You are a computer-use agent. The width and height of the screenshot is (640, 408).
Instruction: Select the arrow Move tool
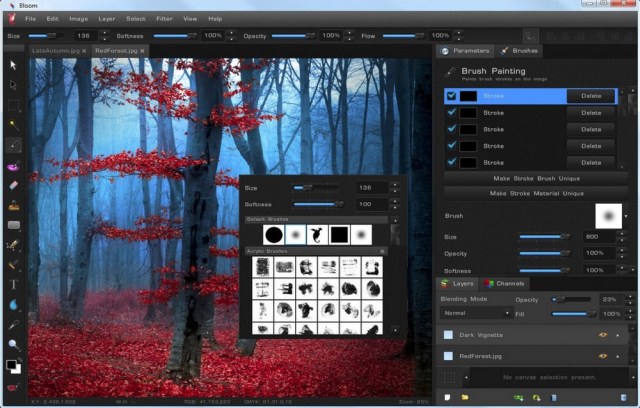coord(14,65)
